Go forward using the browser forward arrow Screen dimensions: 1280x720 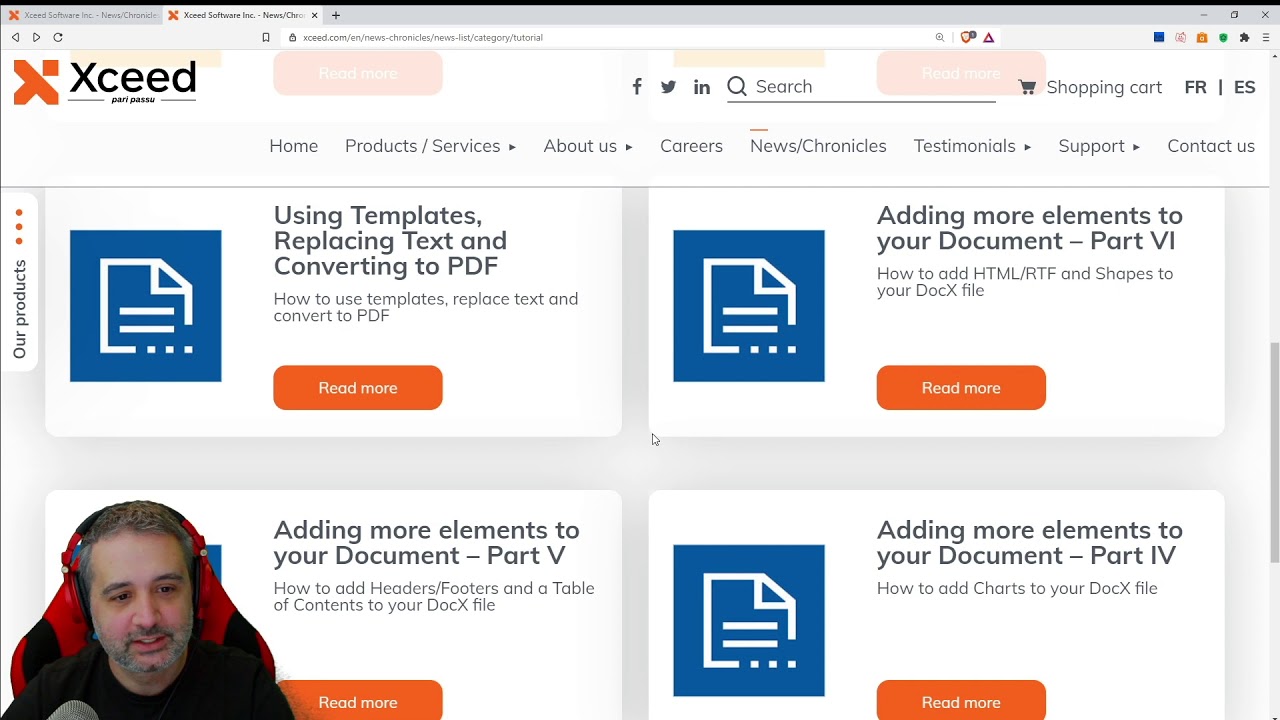click(x=36, y=37)
